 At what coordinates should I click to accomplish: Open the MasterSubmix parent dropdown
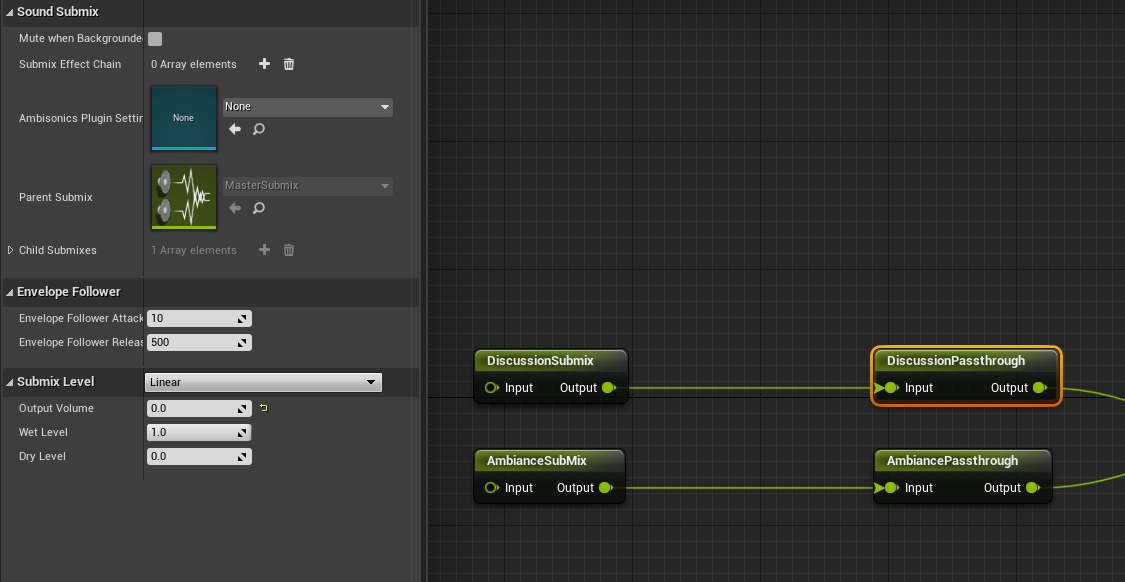(308, 186)
